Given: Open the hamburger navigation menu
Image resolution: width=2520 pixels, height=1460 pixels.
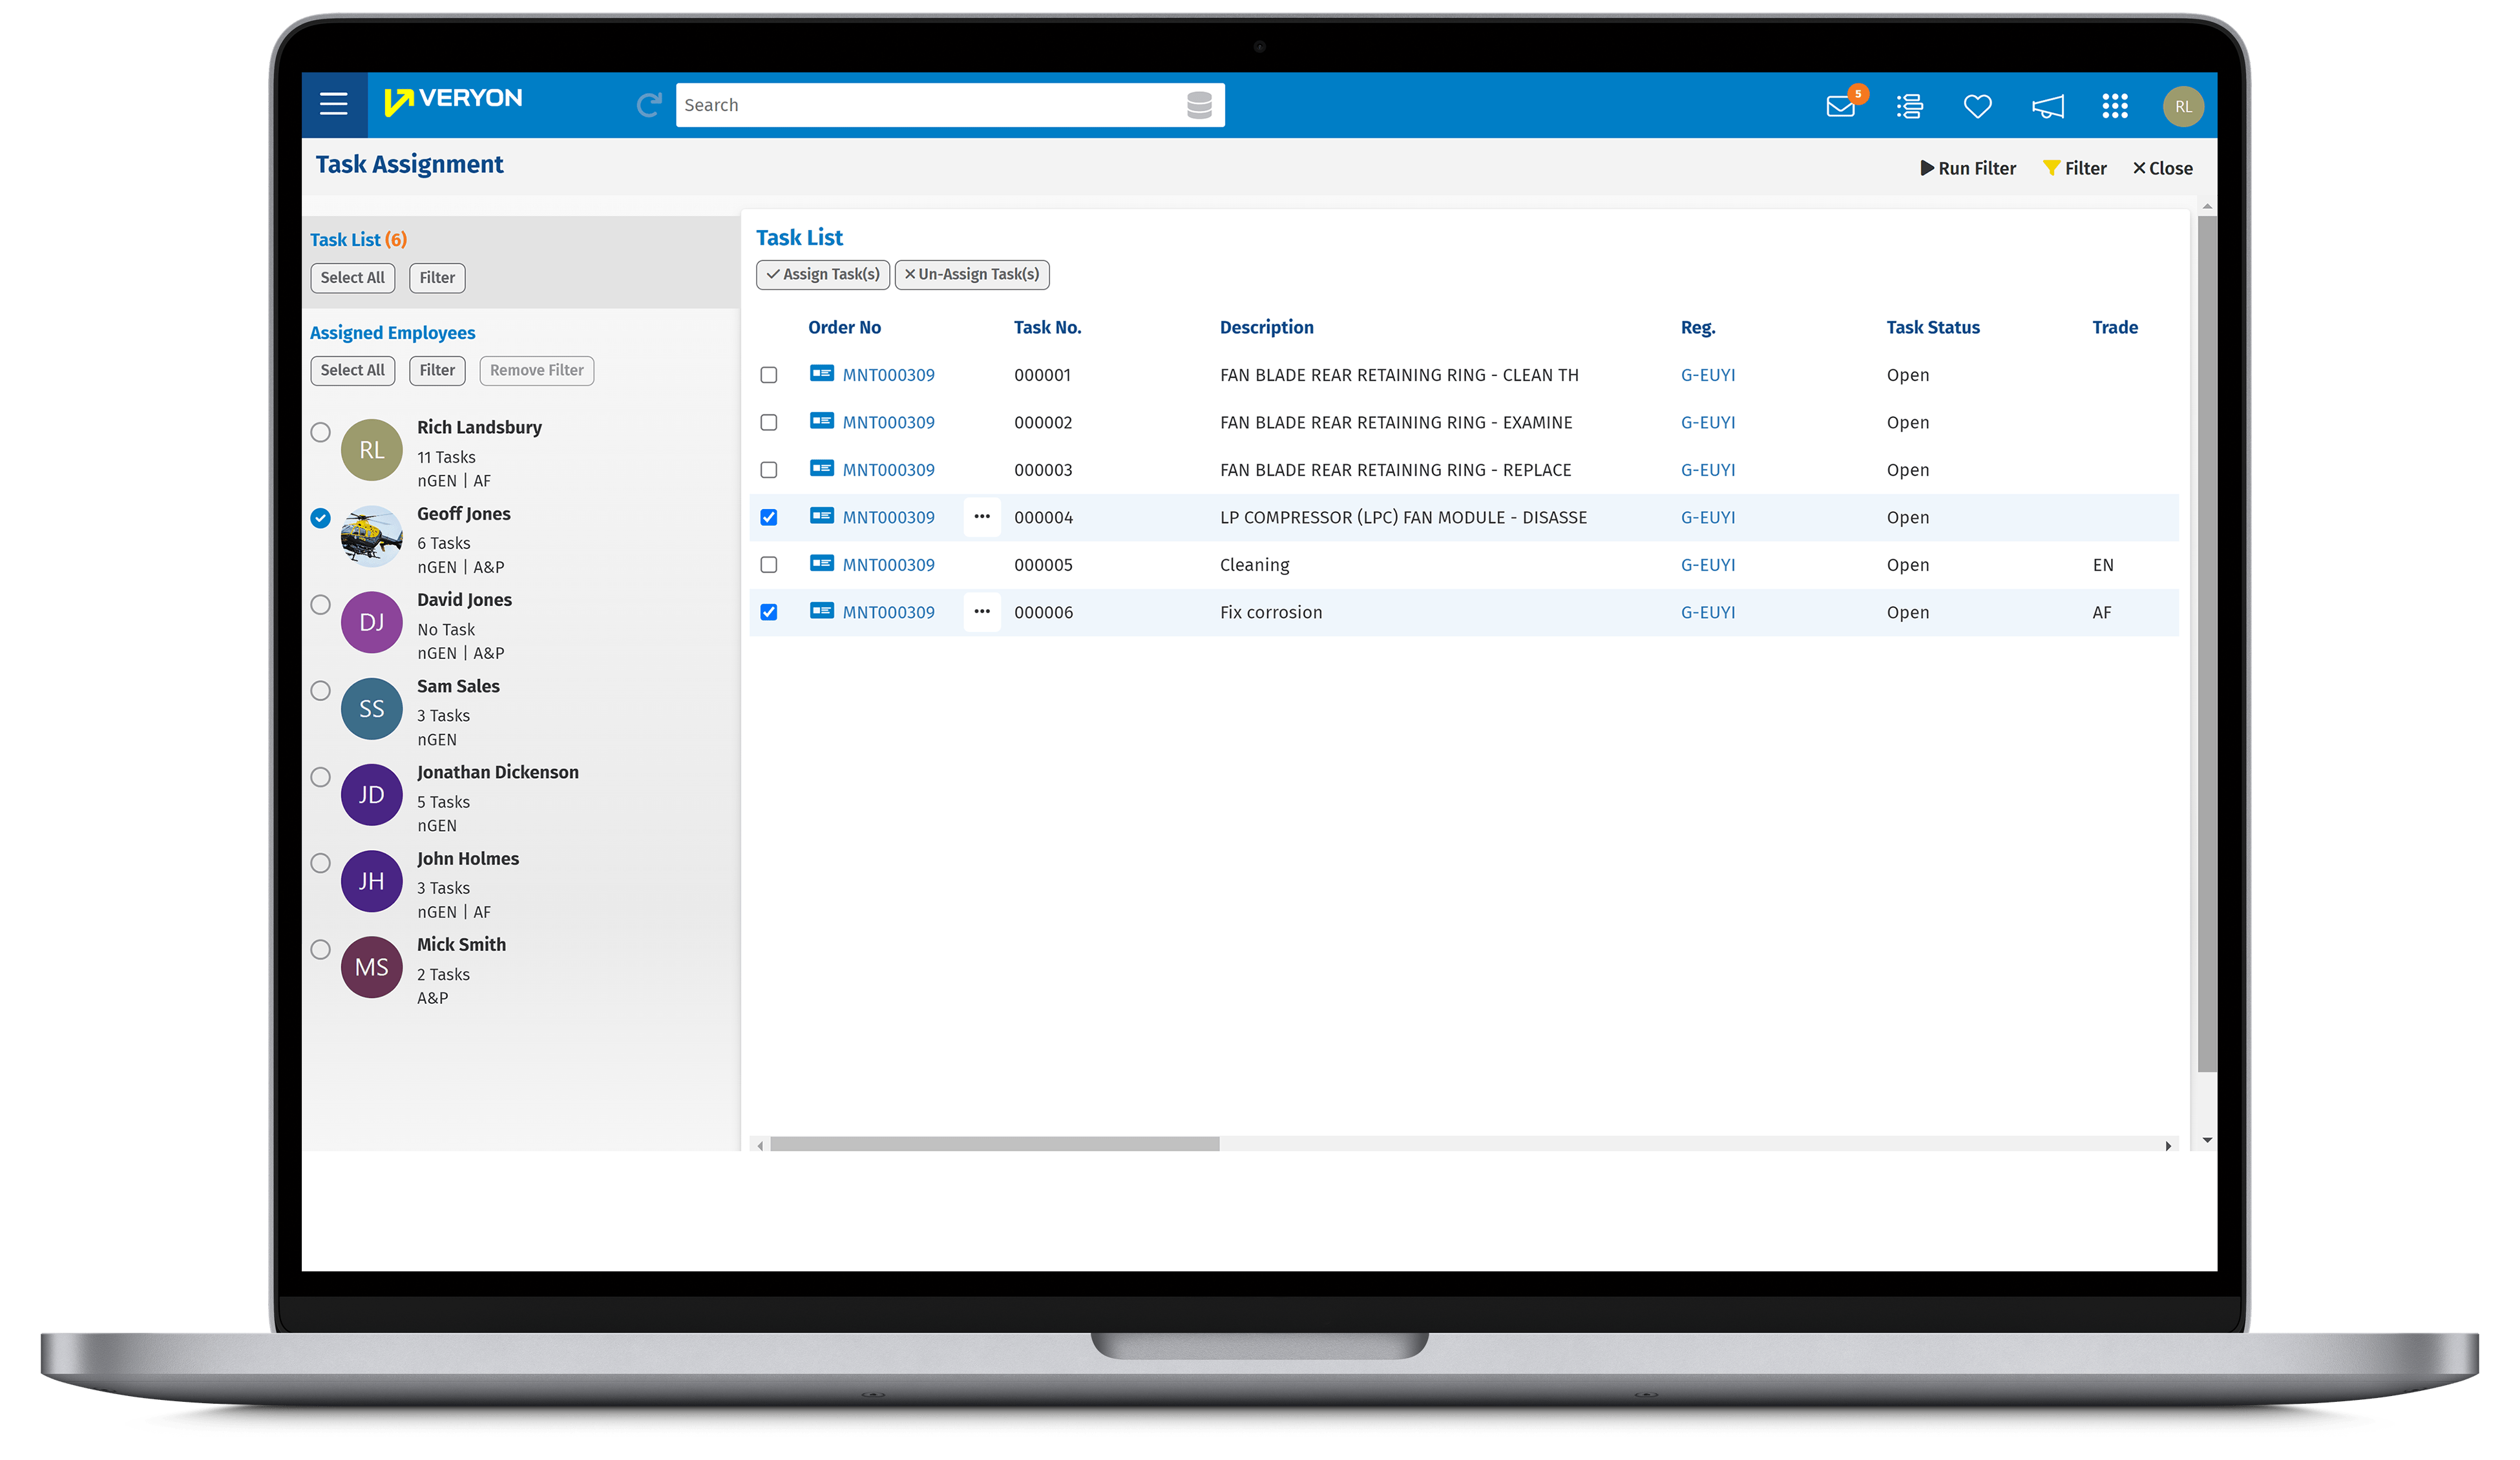Looking at the screenshot, I should 334,104.
